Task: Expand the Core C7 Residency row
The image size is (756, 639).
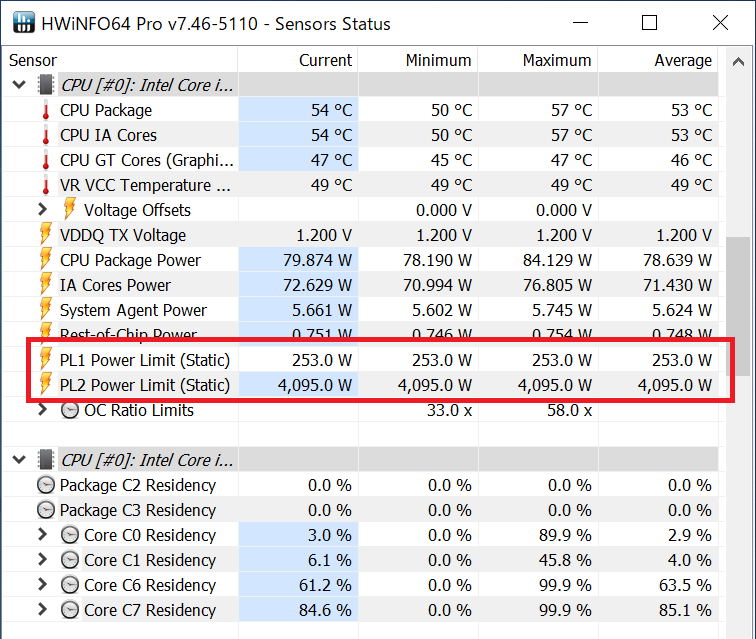Action: (x=42, y=610)
